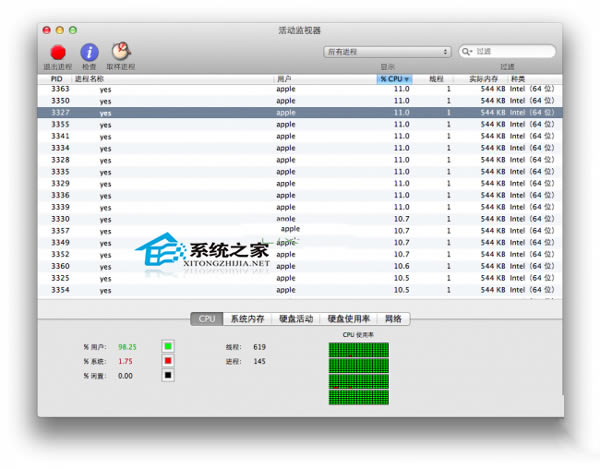Toggle sort order on % CPU column
600x469 pixels.
coord(394,79)
